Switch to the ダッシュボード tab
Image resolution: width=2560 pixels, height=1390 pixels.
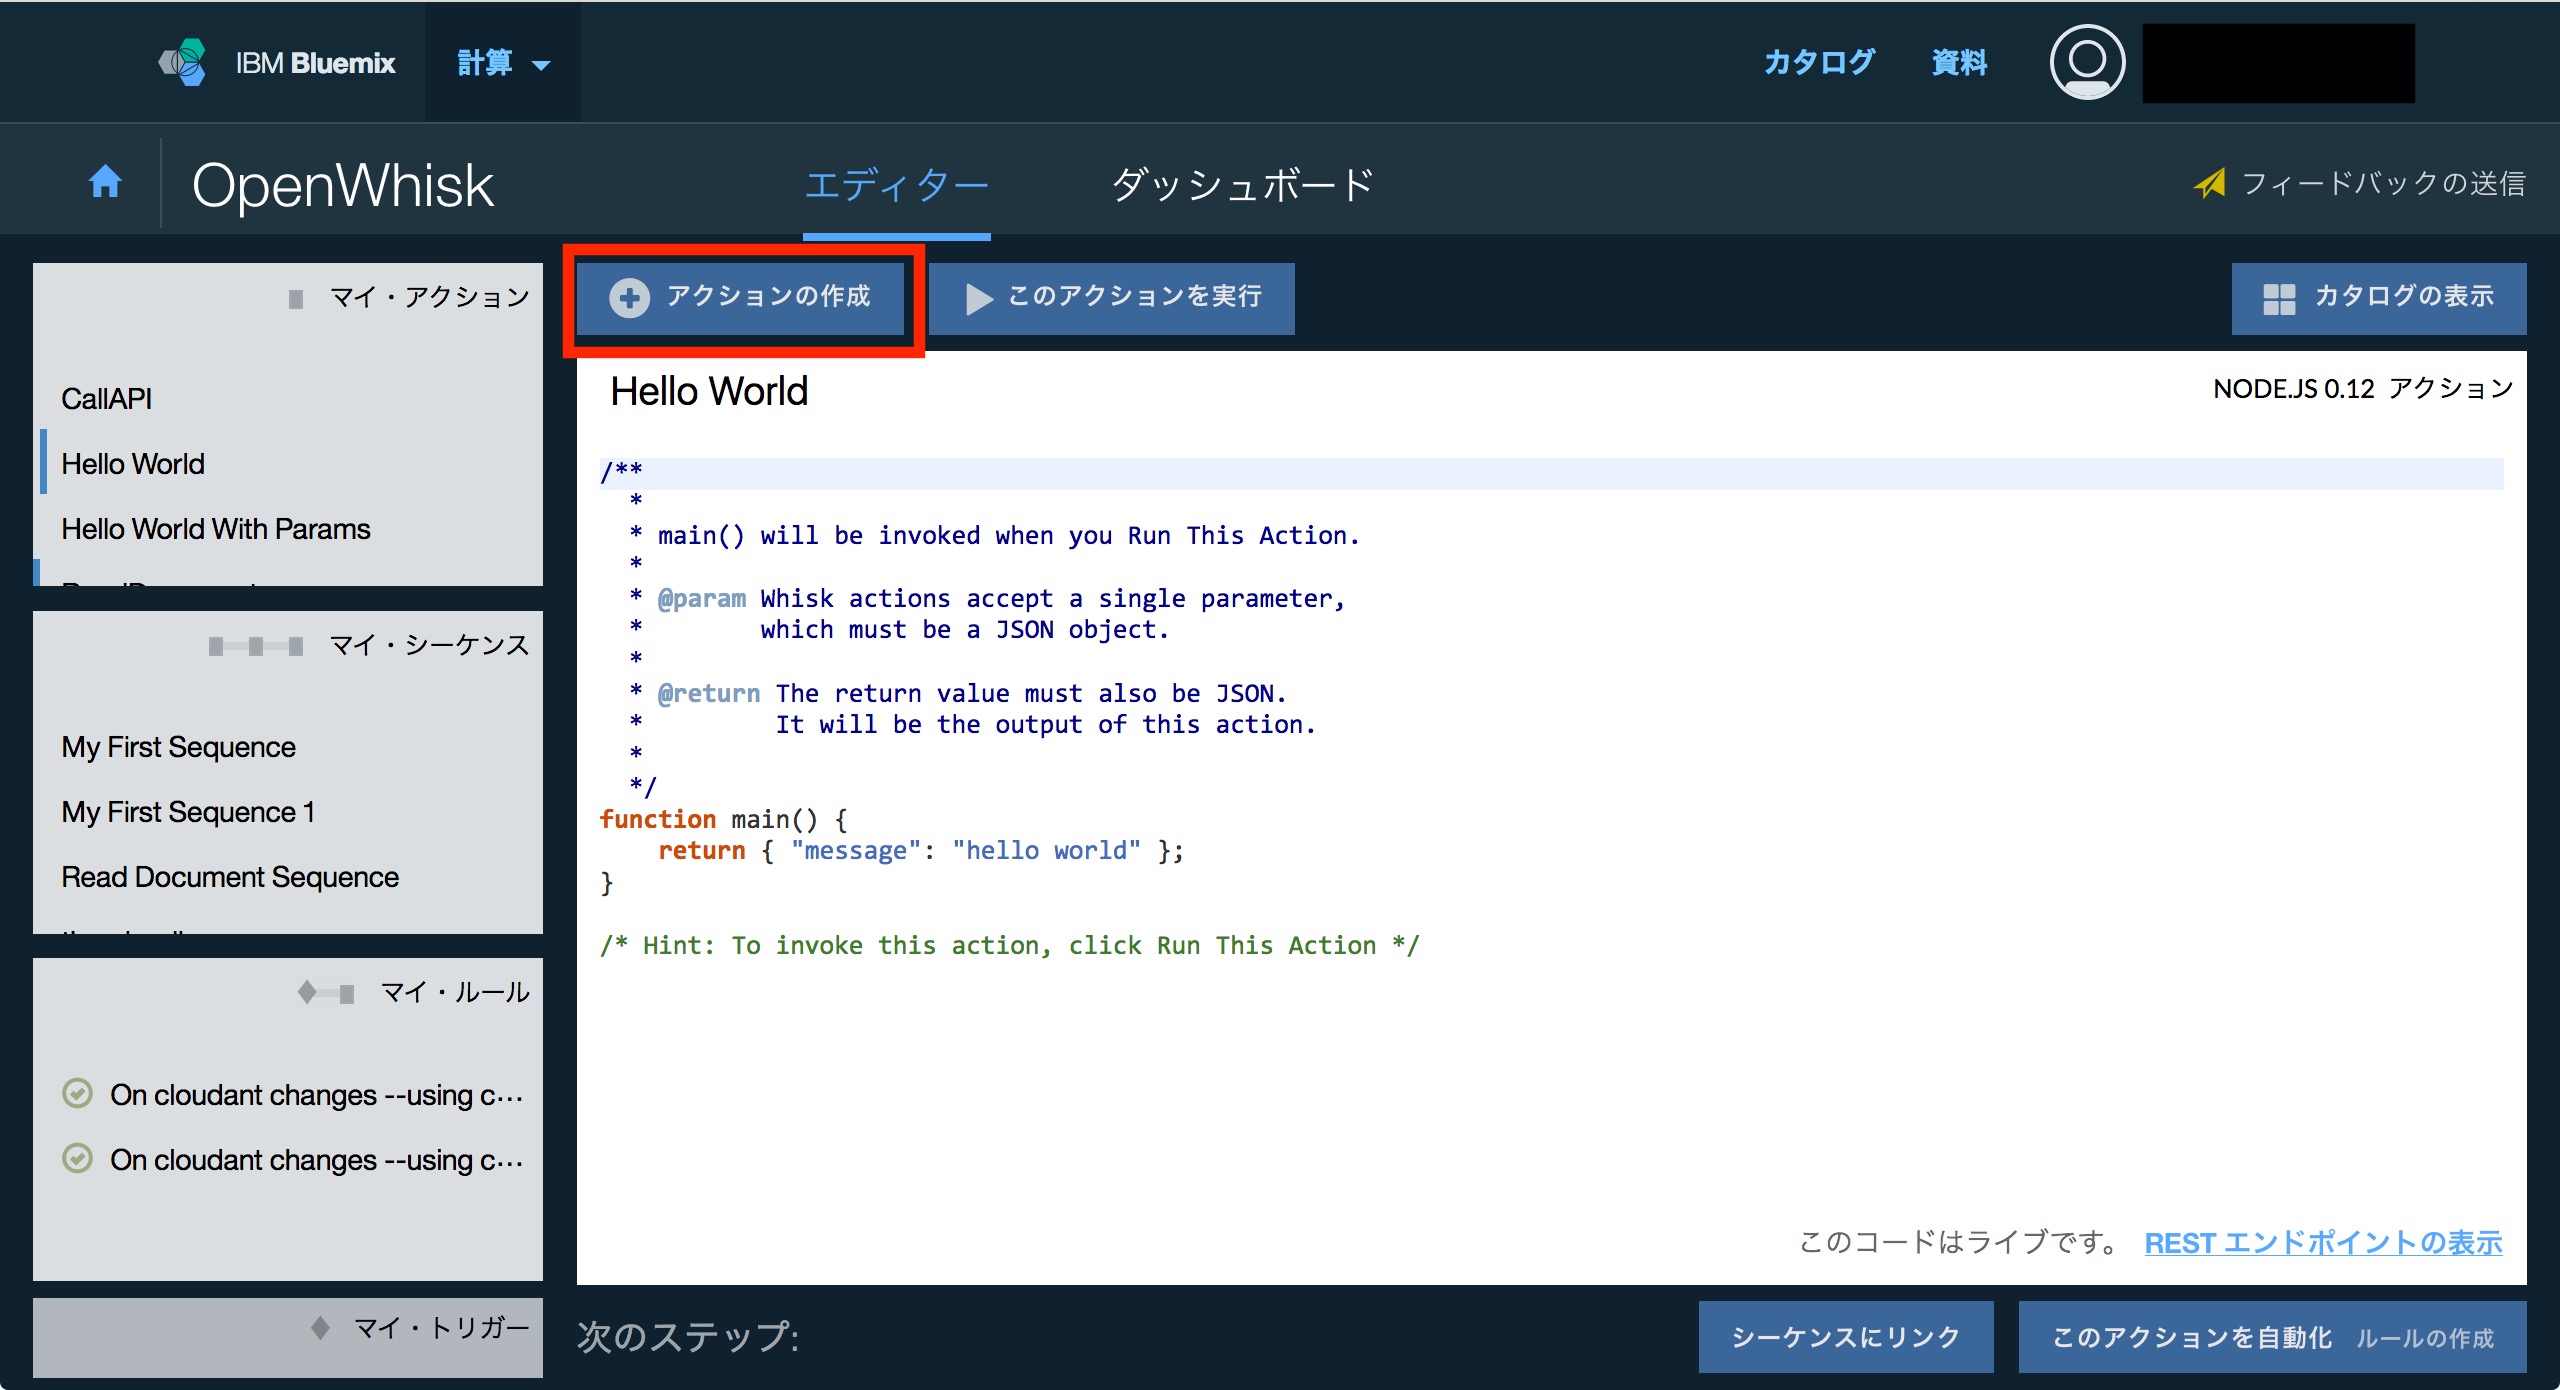point(1243,185)
